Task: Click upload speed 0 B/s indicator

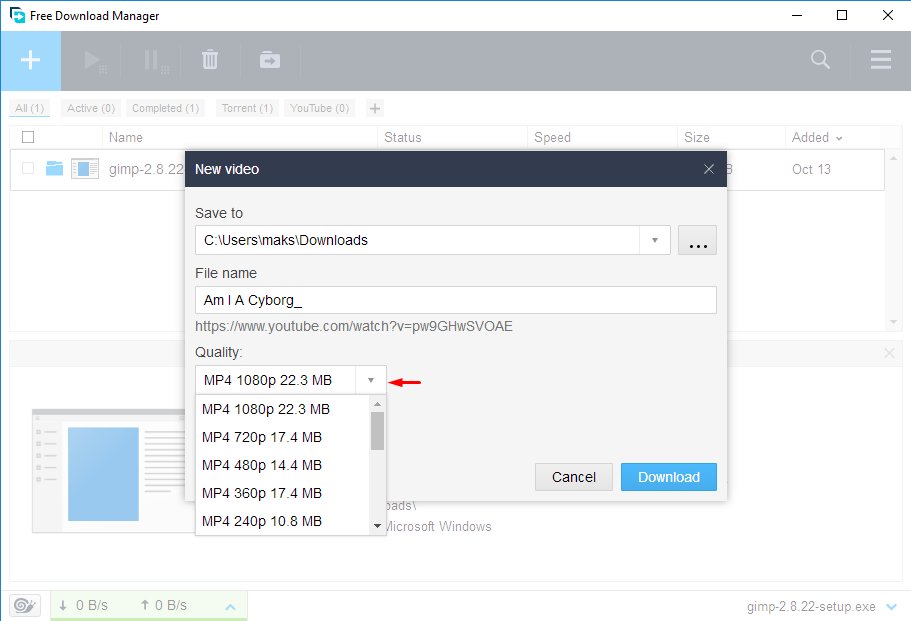Action: coord(163,605)
